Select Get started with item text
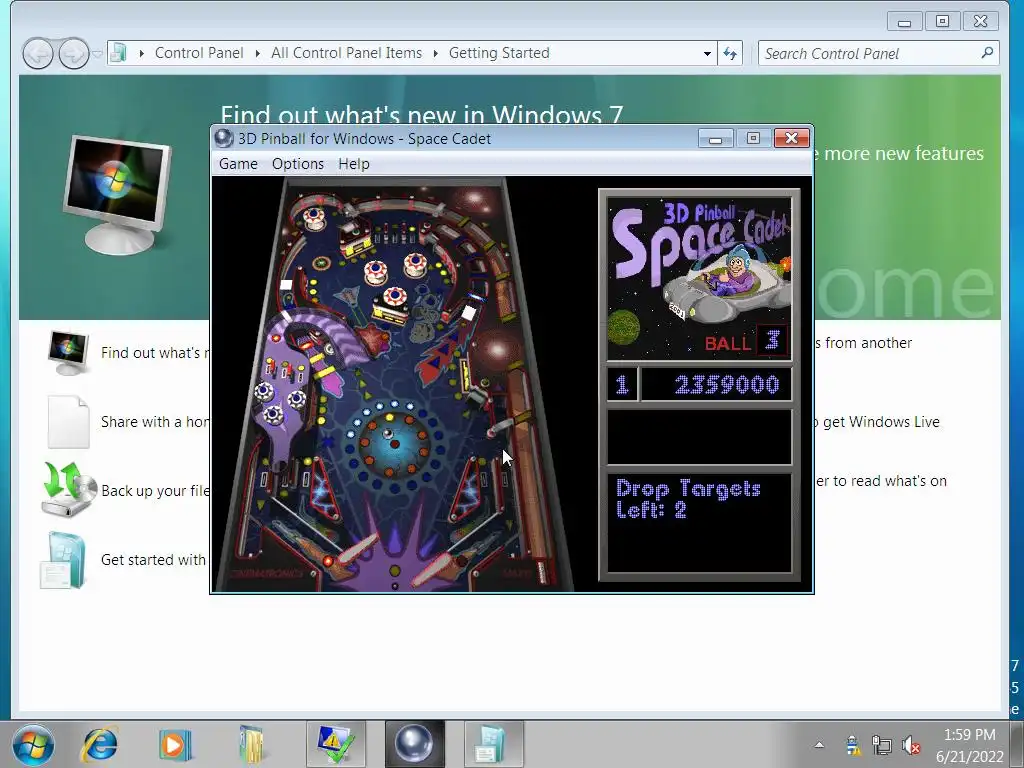The width and height of the screenshot is (1024, 768). (x=153, y=560)
